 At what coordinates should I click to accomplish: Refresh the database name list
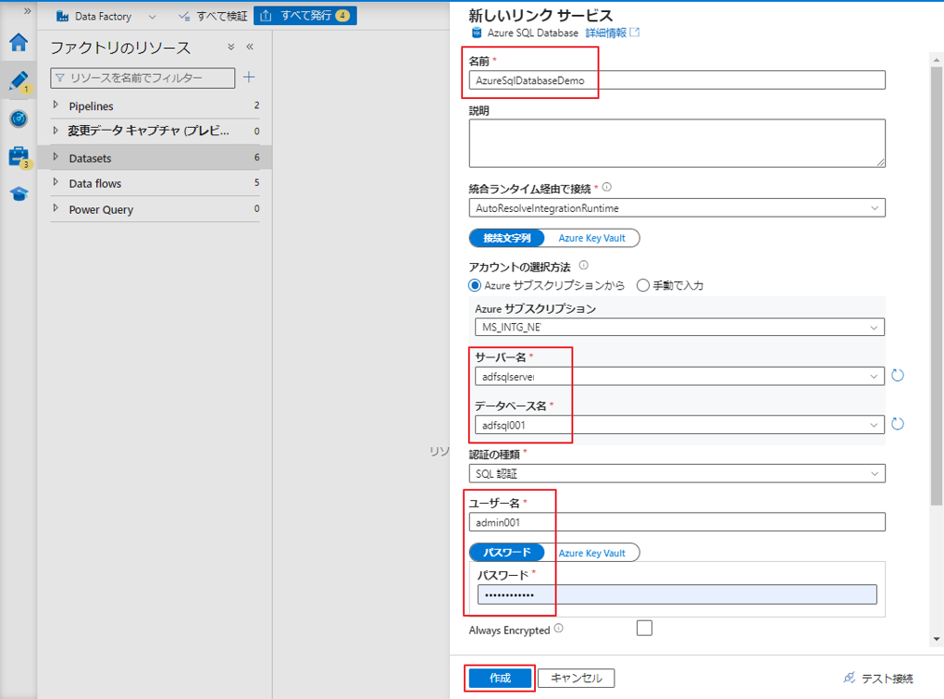(897, 424)
